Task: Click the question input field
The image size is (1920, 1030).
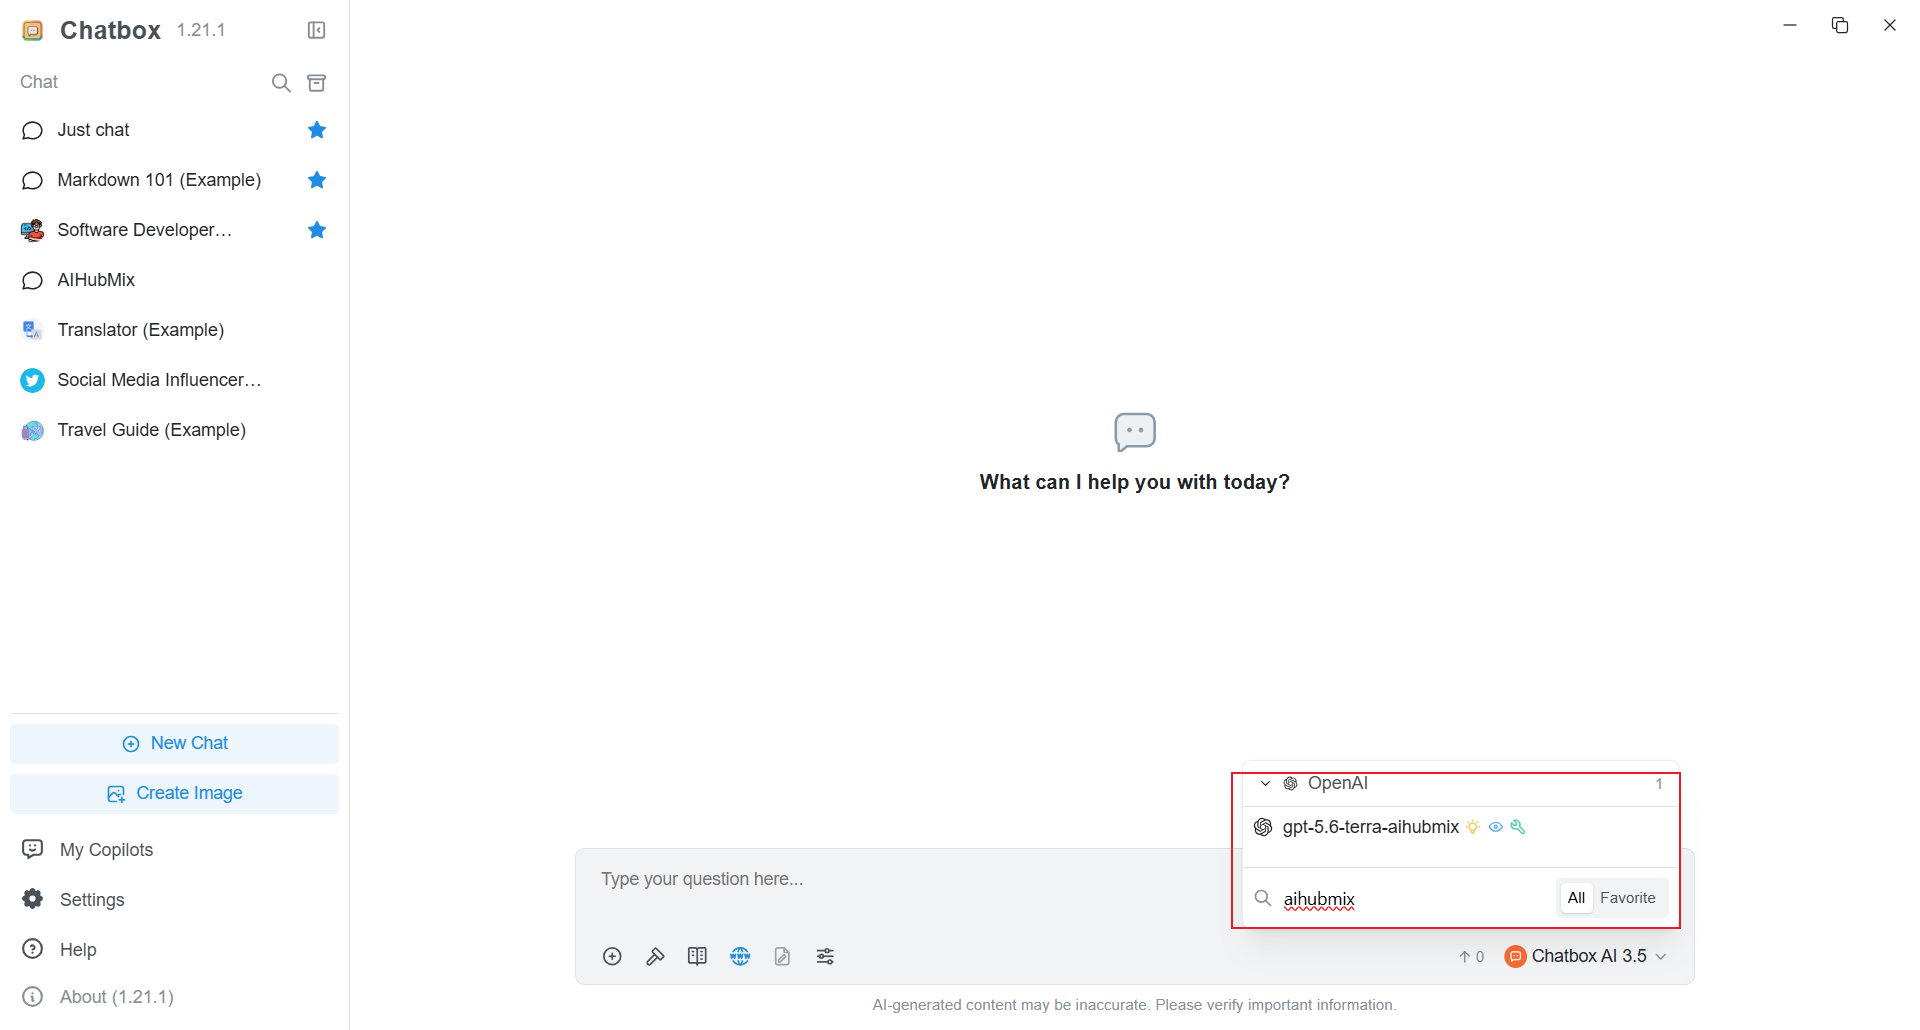Action: (910, 879)
